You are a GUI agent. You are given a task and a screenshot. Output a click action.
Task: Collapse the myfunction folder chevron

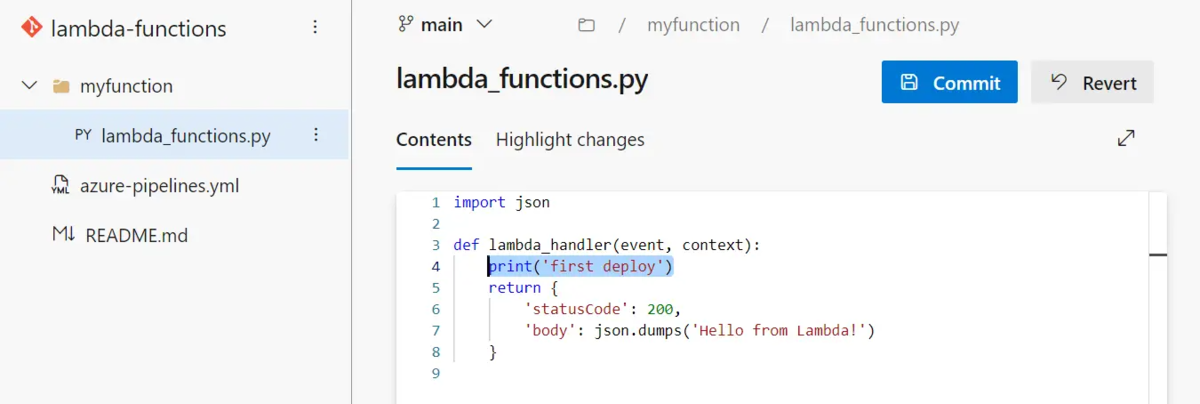coord(29,86)
